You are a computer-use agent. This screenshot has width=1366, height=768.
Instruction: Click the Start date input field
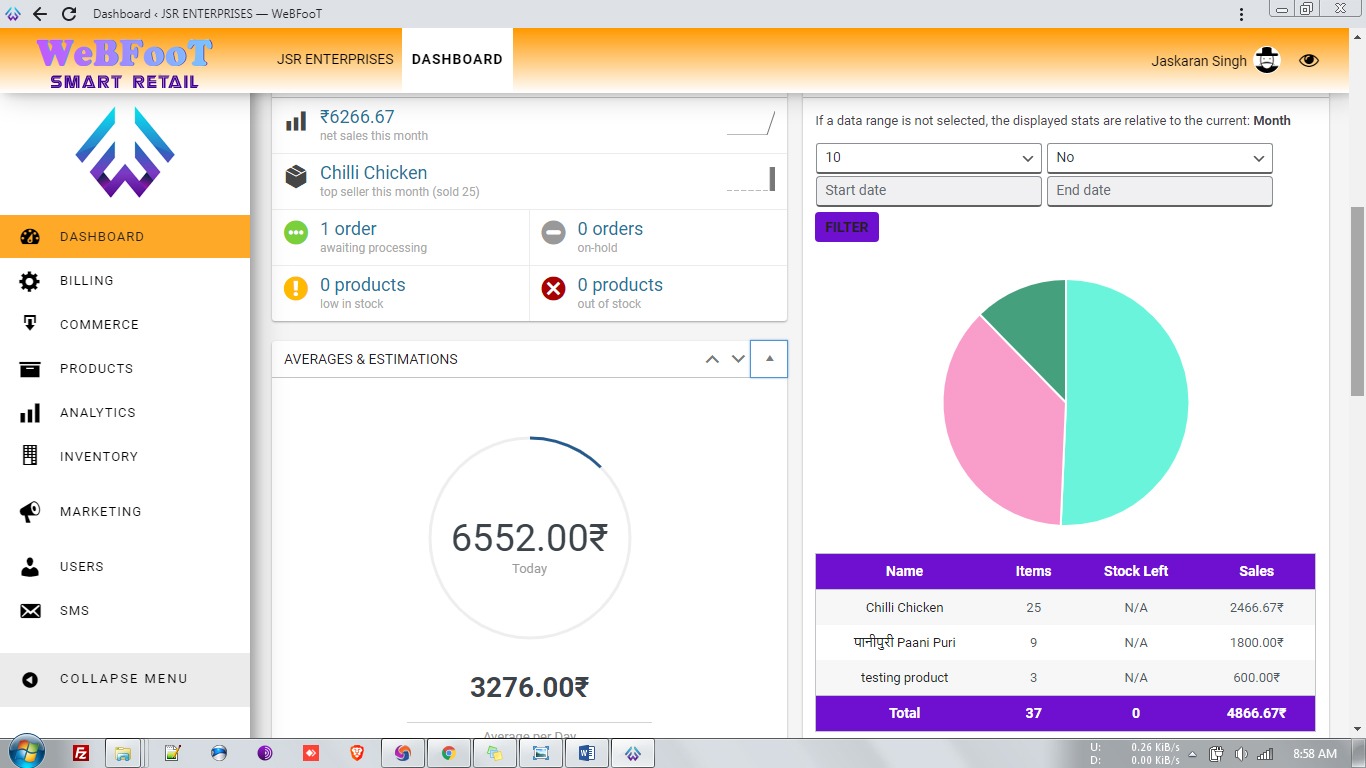(x=928, y=191)
